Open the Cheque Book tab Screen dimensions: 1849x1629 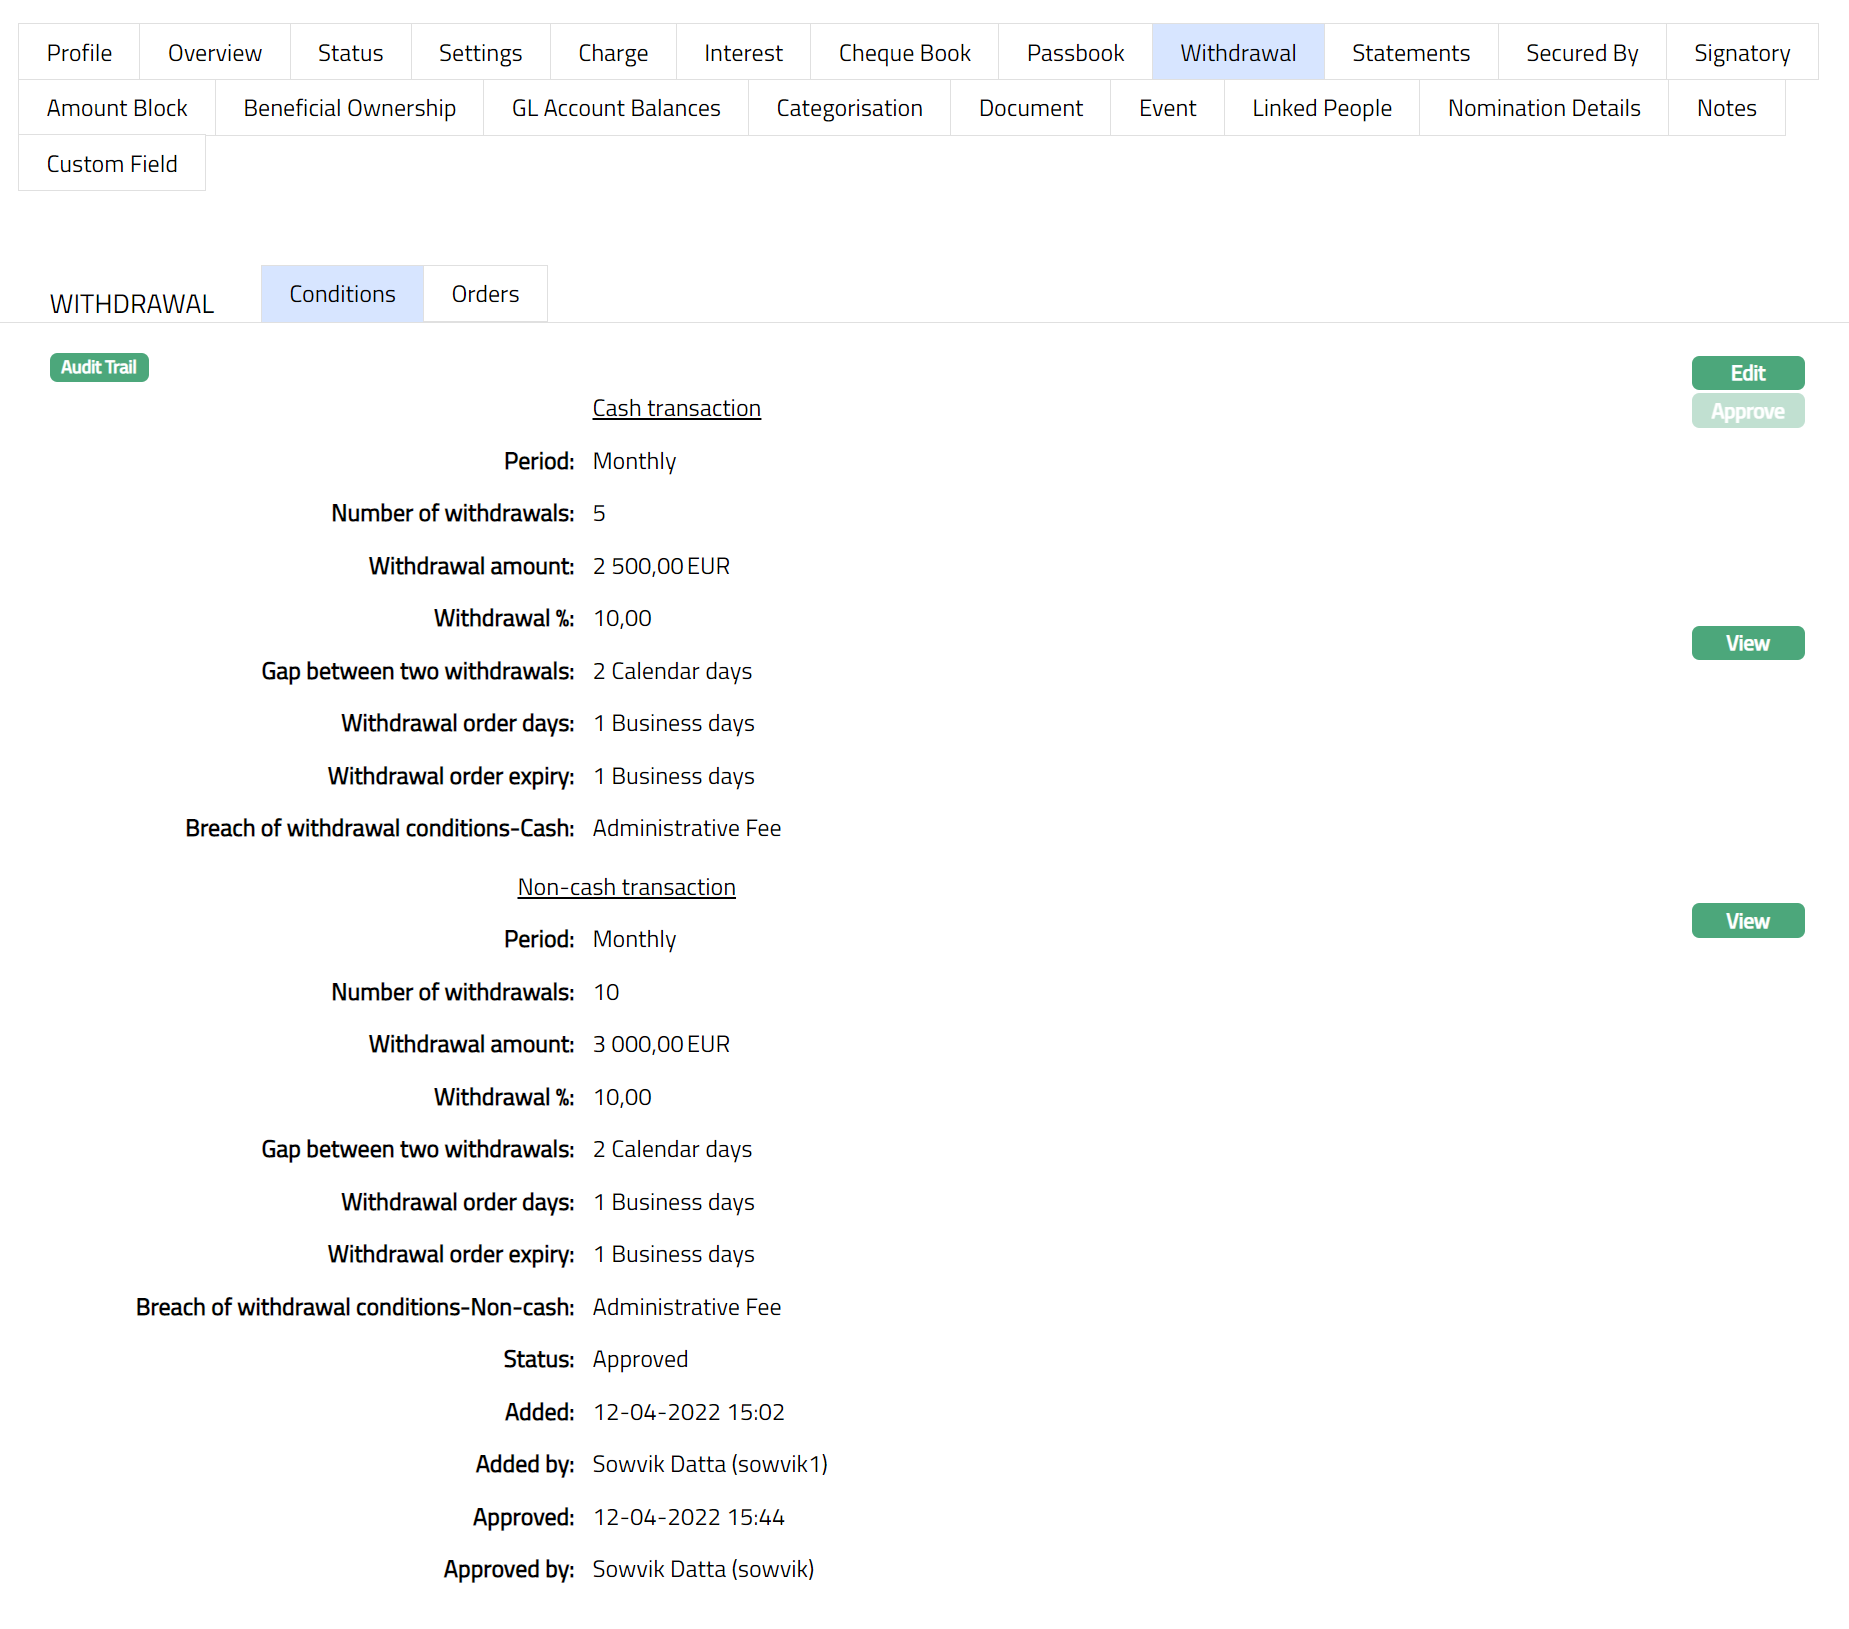tap(904, 53)
